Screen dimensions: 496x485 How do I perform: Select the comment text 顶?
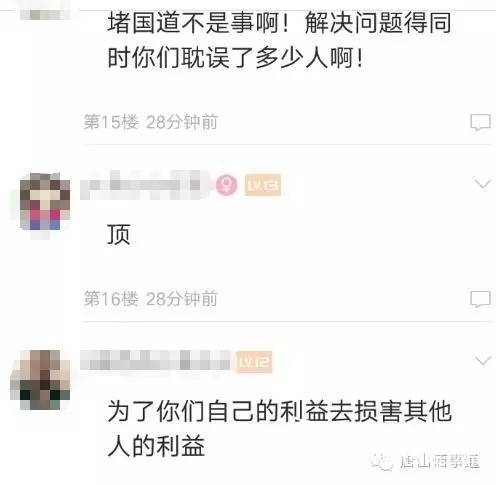(119, 234)
